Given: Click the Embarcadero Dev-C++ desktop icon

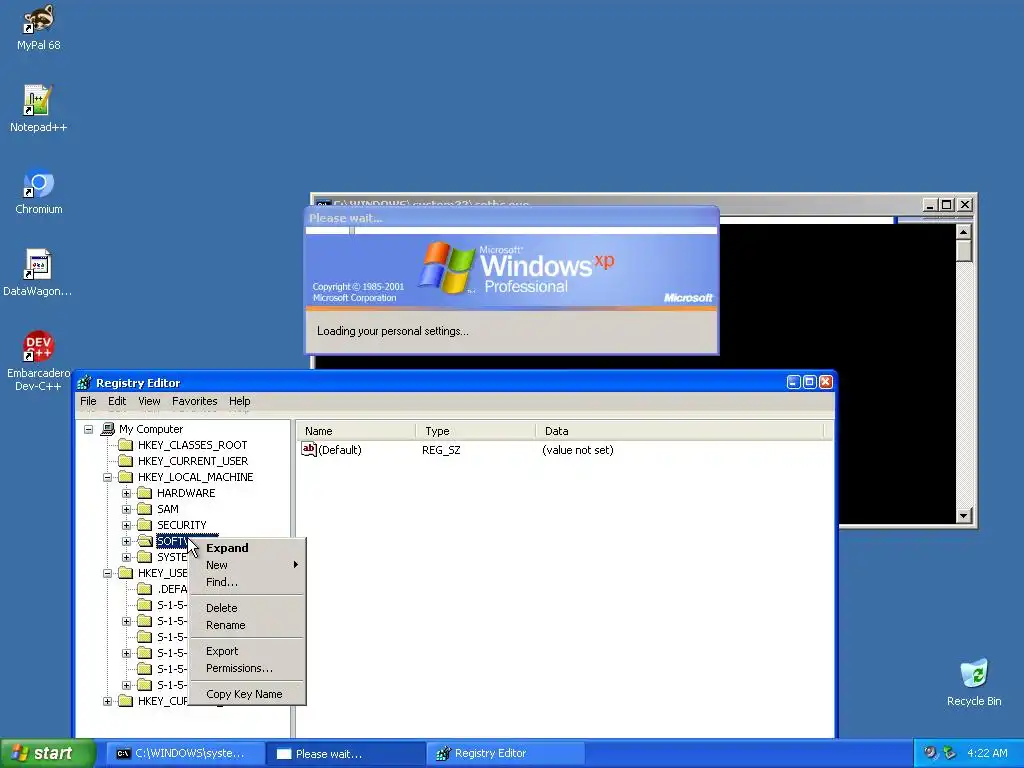Looking at the screenshot, I should coord(38,360).
